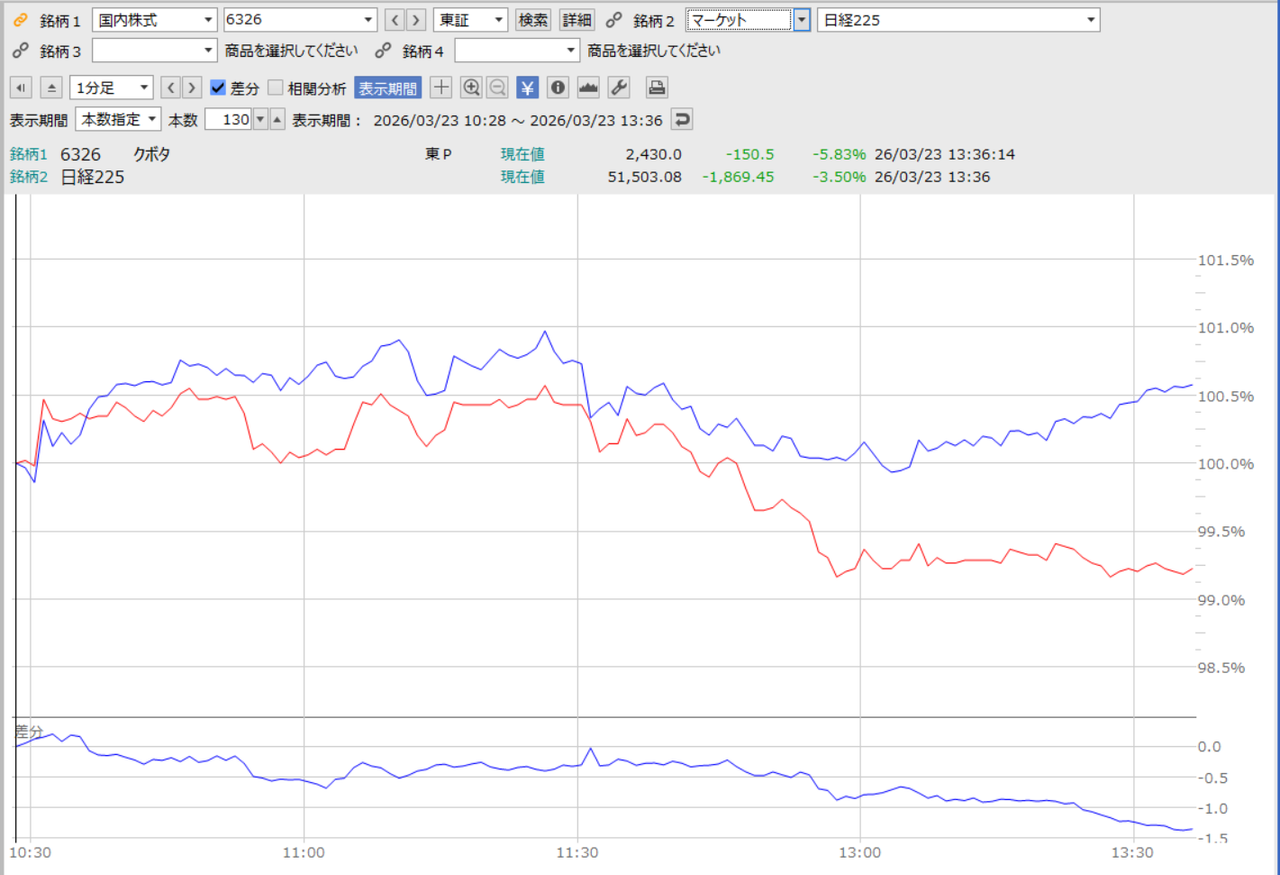1280x875 pixels.
Task: Increase 本数 with the up stepper arrow
Action: pyautogui.click(x=277, y=120)
